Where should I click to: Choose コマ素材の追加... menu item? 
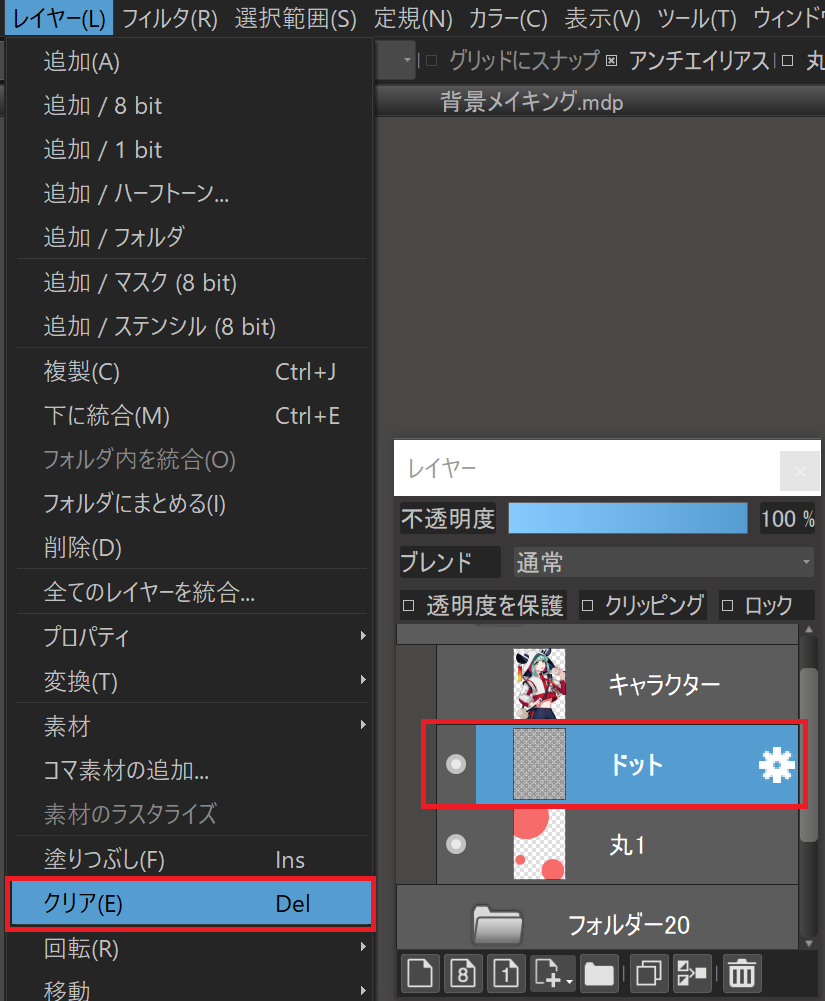191,771
